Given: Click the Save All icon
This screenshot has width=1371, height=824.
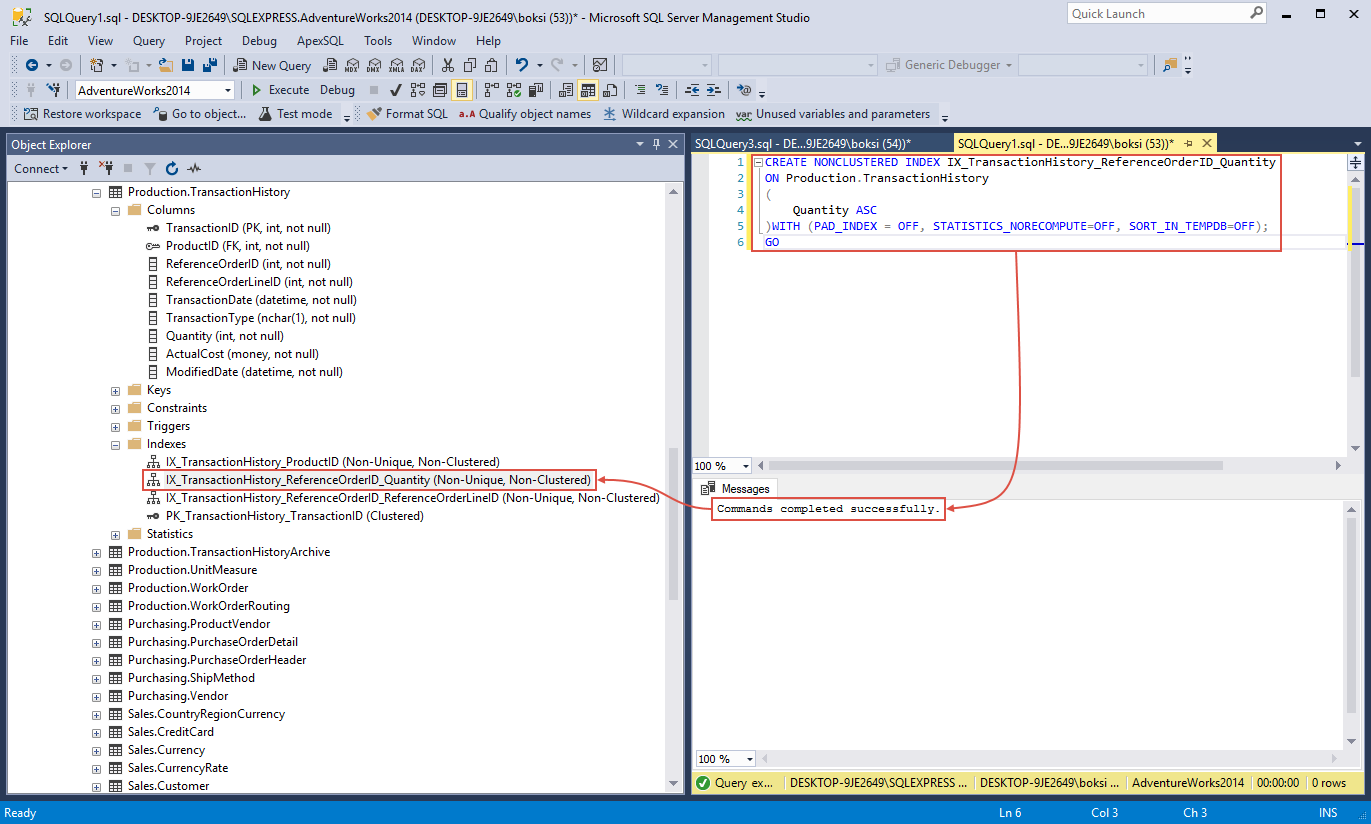Looking at the screenshot, I should pos(209,65).
